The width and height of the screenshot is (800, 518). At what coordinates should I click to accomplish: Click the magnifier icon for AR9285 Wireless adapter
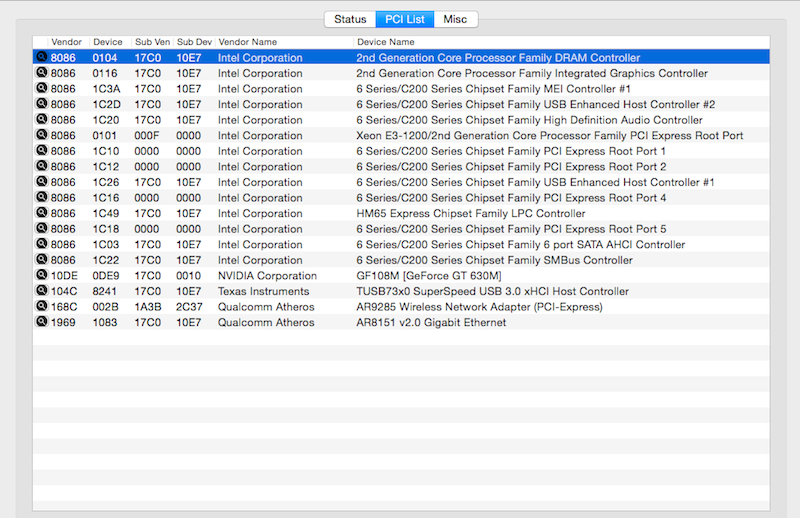point(41,307)
